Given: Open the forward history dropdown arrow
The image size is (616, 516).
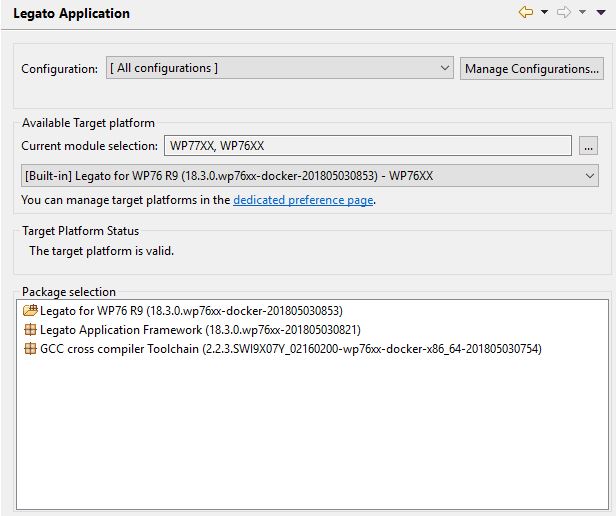Looking at the screenshot, I should 582,12.
